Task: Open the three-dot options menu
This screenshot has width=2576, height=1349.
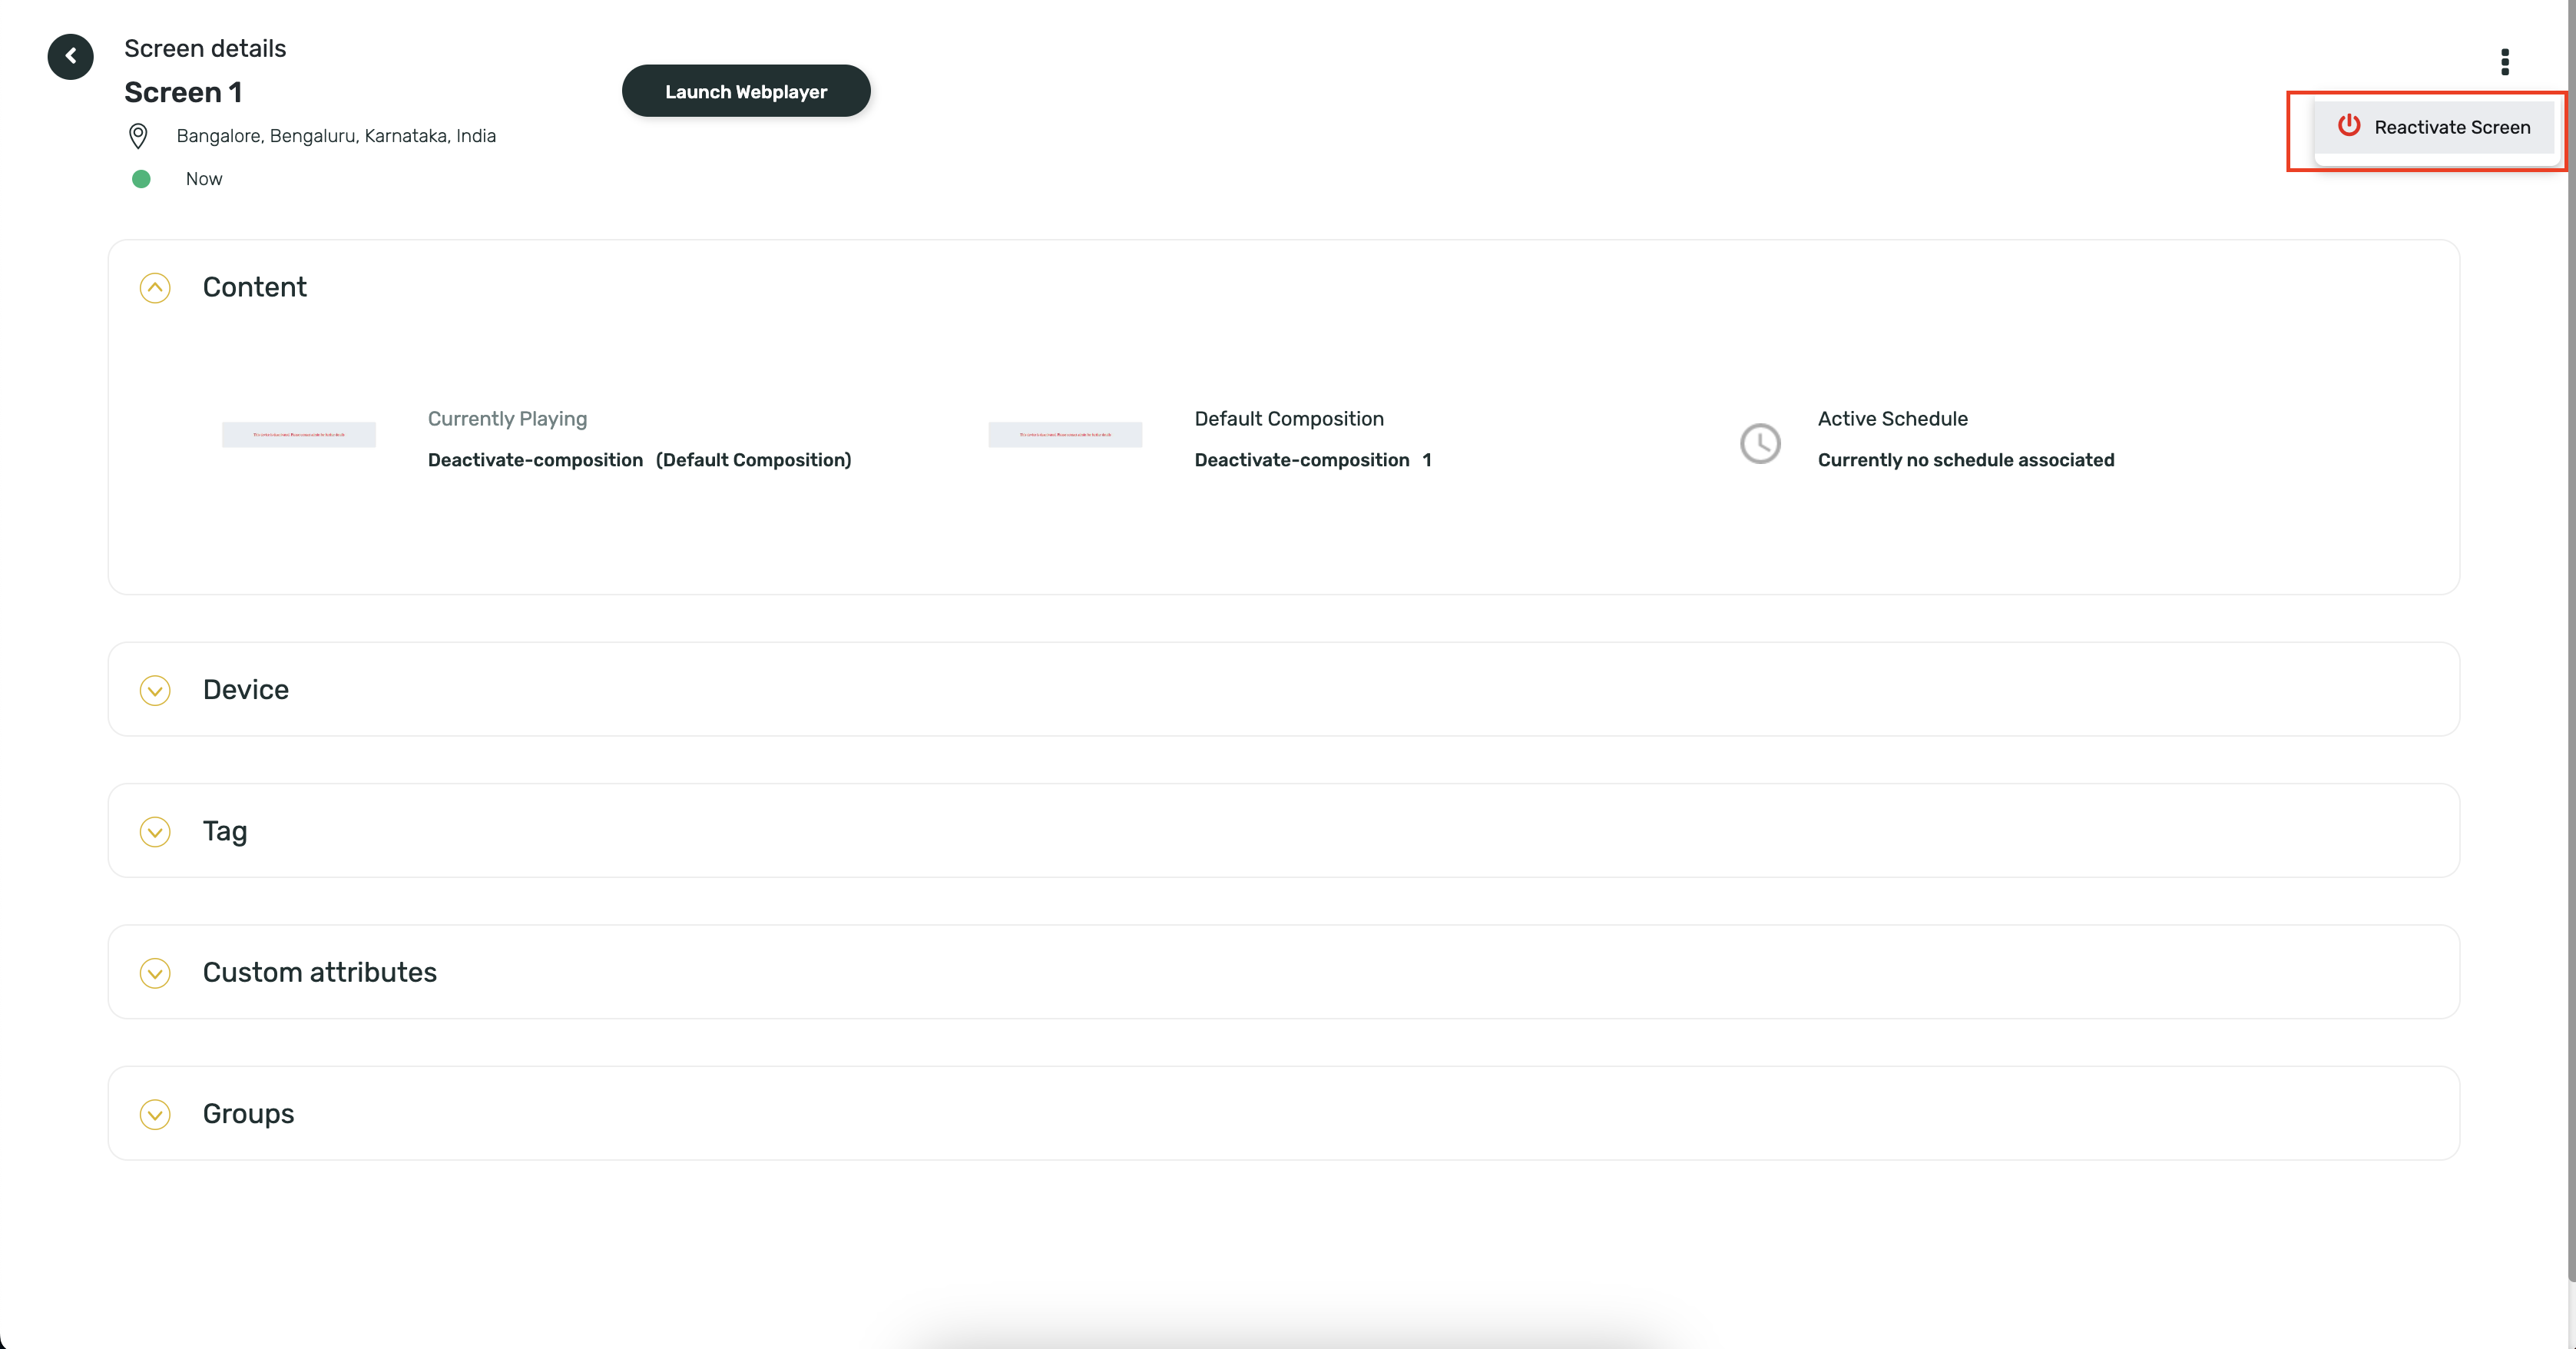Action: 2504,62
